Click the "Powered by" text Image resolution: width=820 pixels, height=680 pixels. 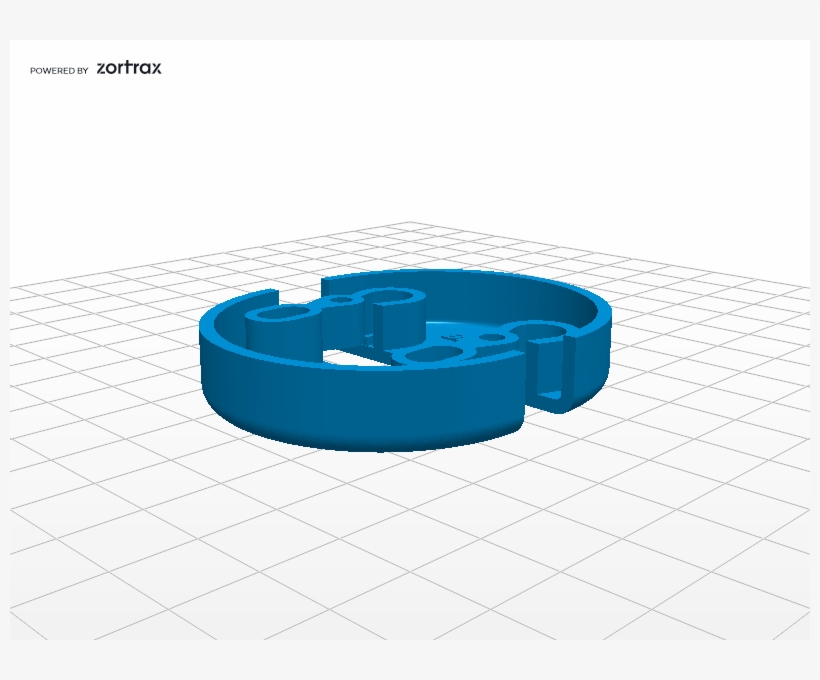[59, 71]
